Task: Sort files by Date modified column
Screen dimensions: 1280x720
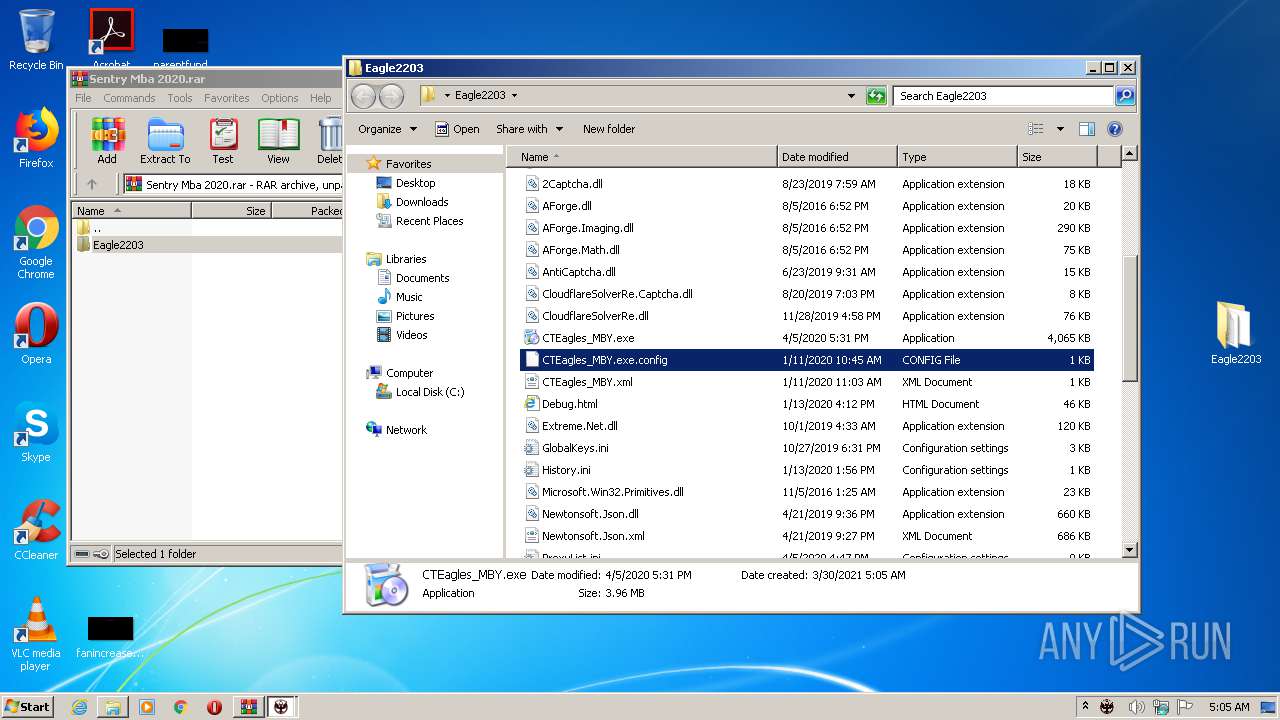Action: [837, 157]
